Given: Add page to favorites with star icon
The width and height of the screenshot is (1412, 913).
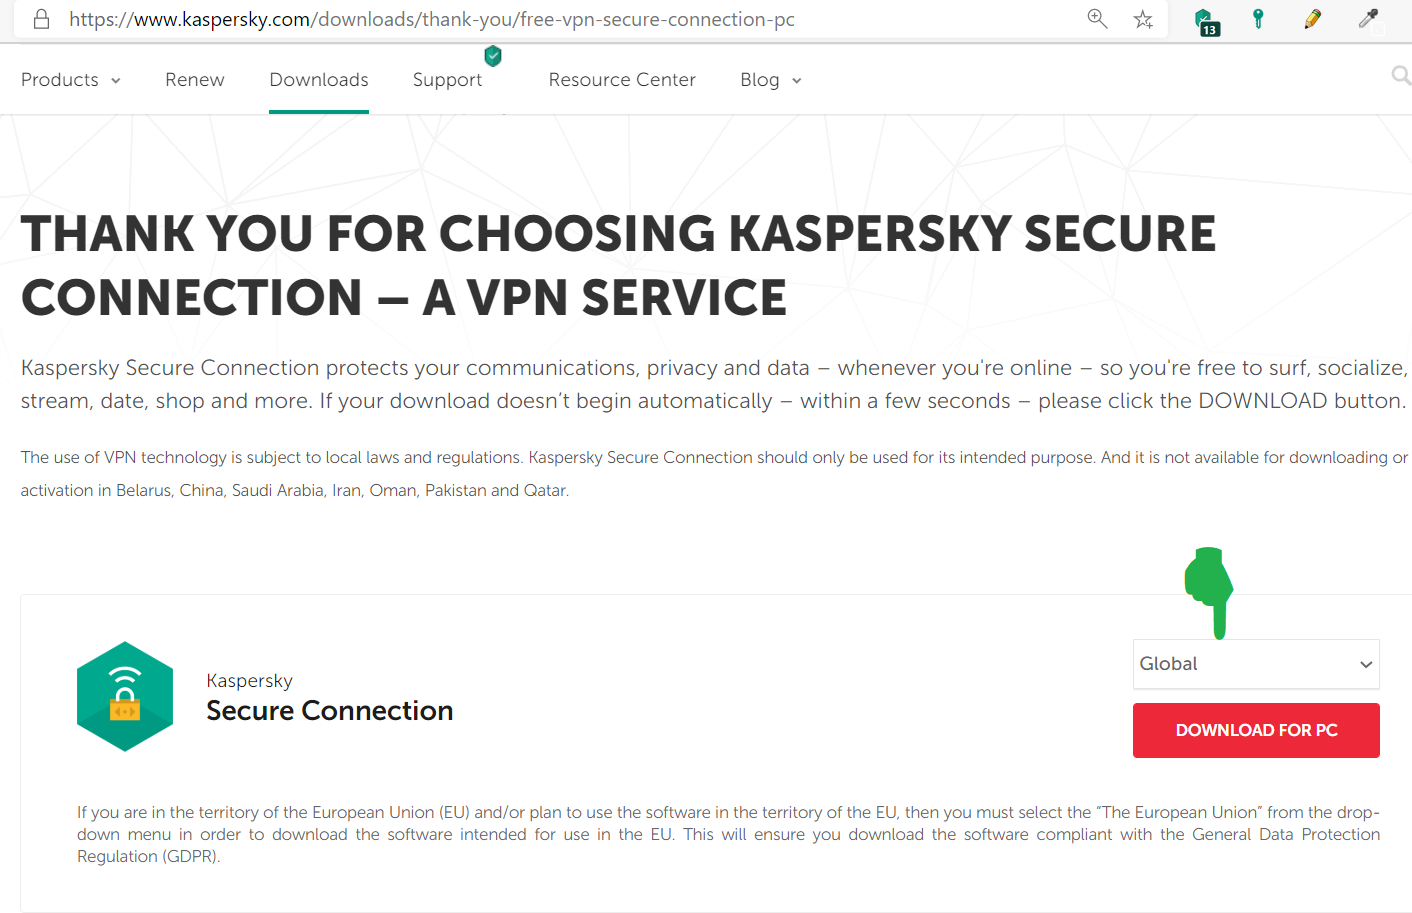Looking at the screenshot, I should 1143,19.
